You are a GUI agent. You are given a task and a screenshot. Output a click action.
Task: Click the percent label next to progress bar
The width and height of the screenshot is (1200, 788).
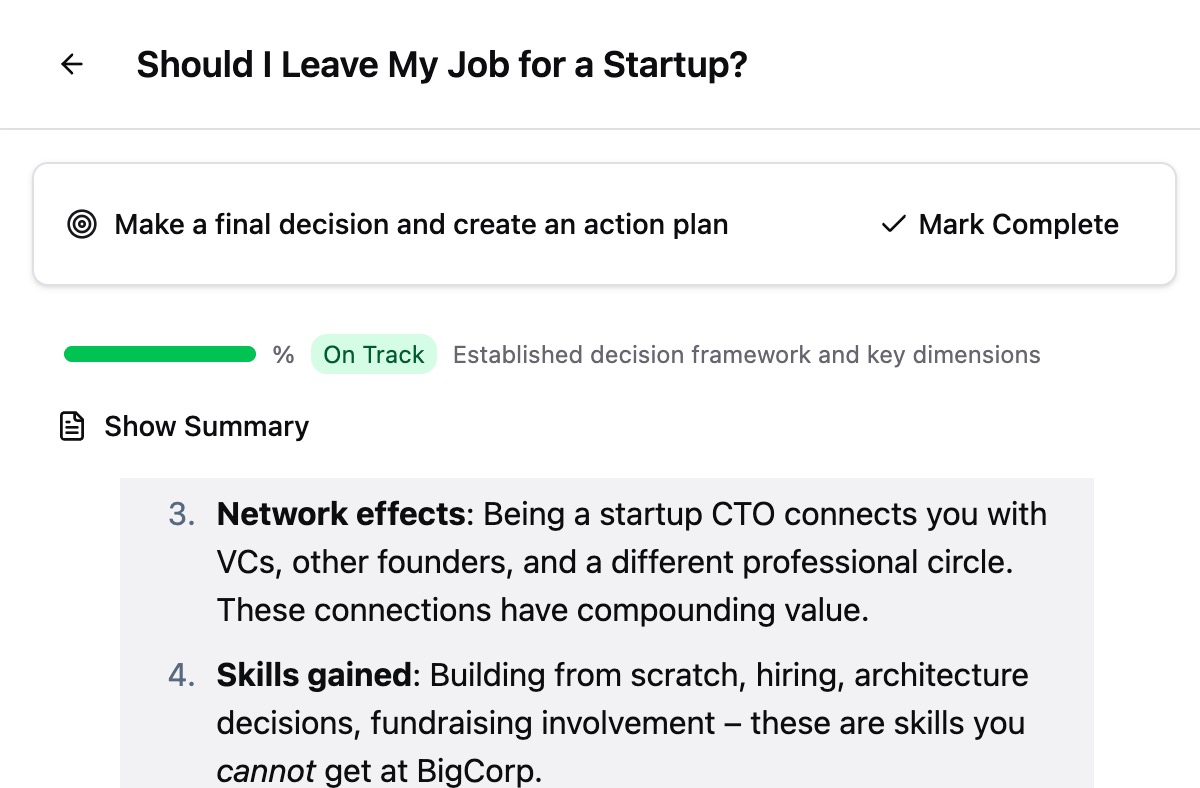284,355
